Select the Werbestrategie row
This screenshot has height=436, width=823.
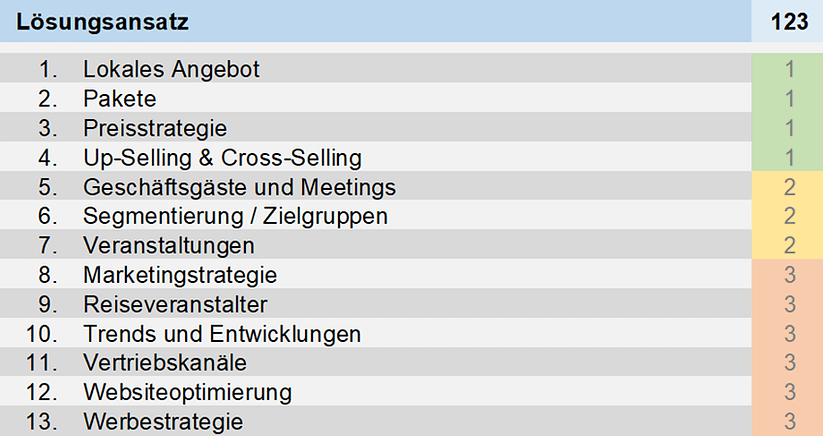click(x=375, y=421)
